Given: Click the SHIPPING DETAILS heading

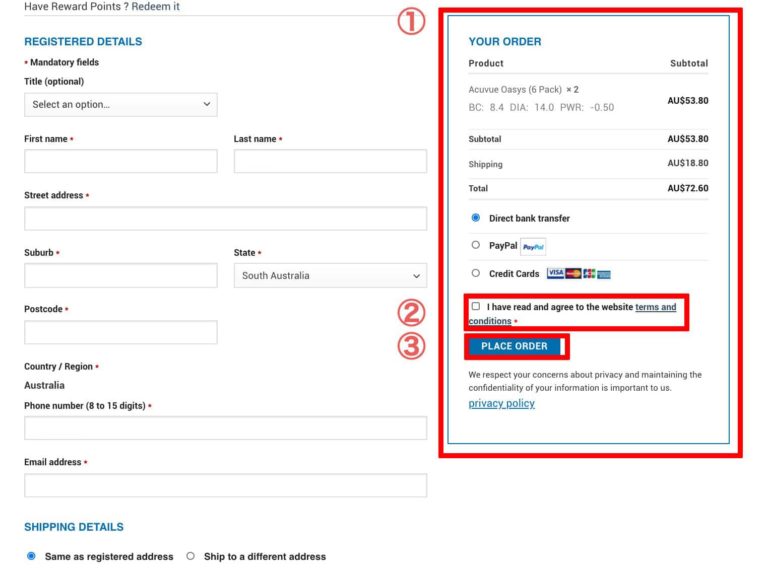Looking at the screenshot, I should pos(74,527).
